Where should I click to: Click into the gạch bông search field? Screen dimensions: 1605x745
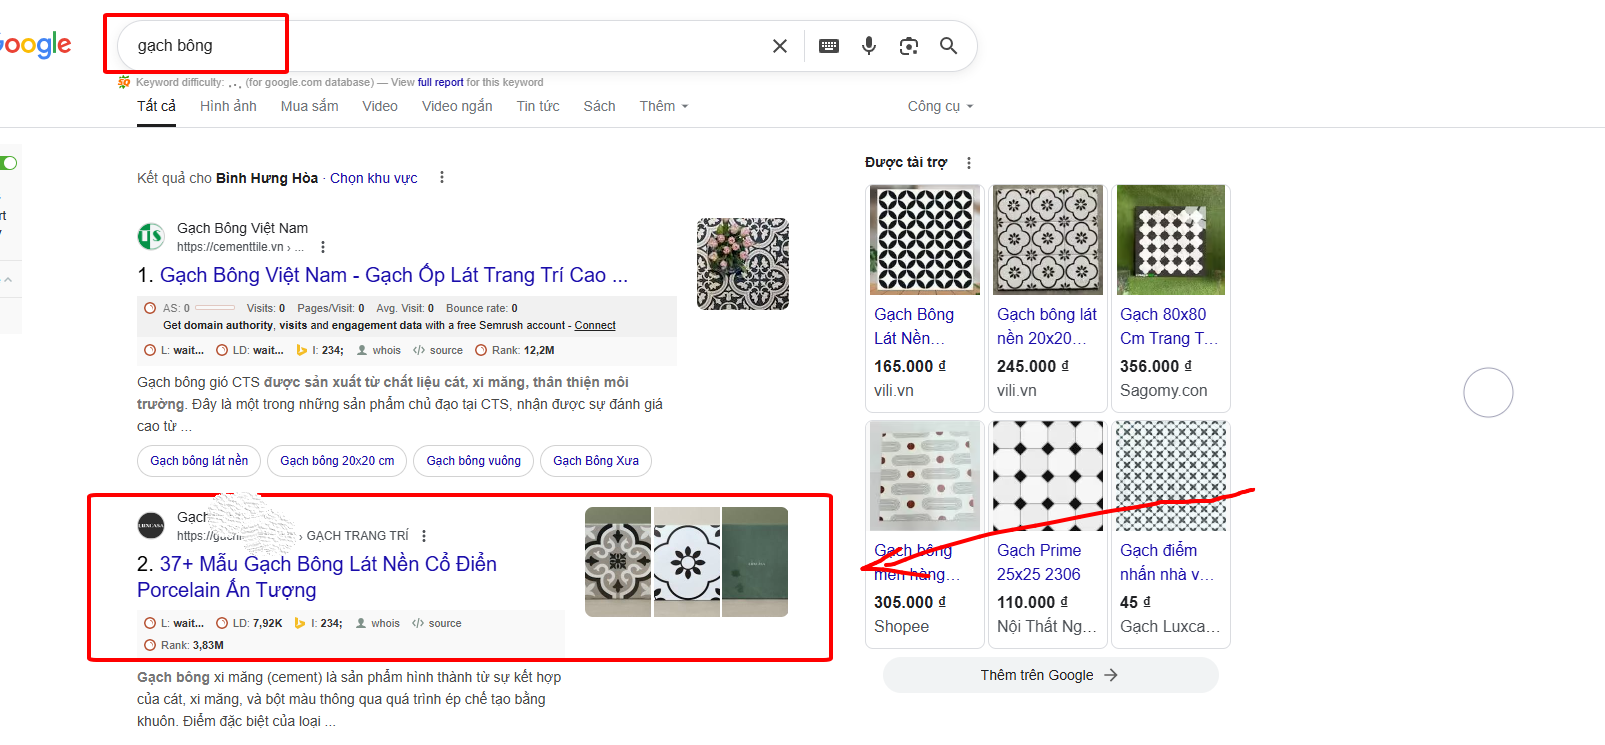(x=440, y=46)
